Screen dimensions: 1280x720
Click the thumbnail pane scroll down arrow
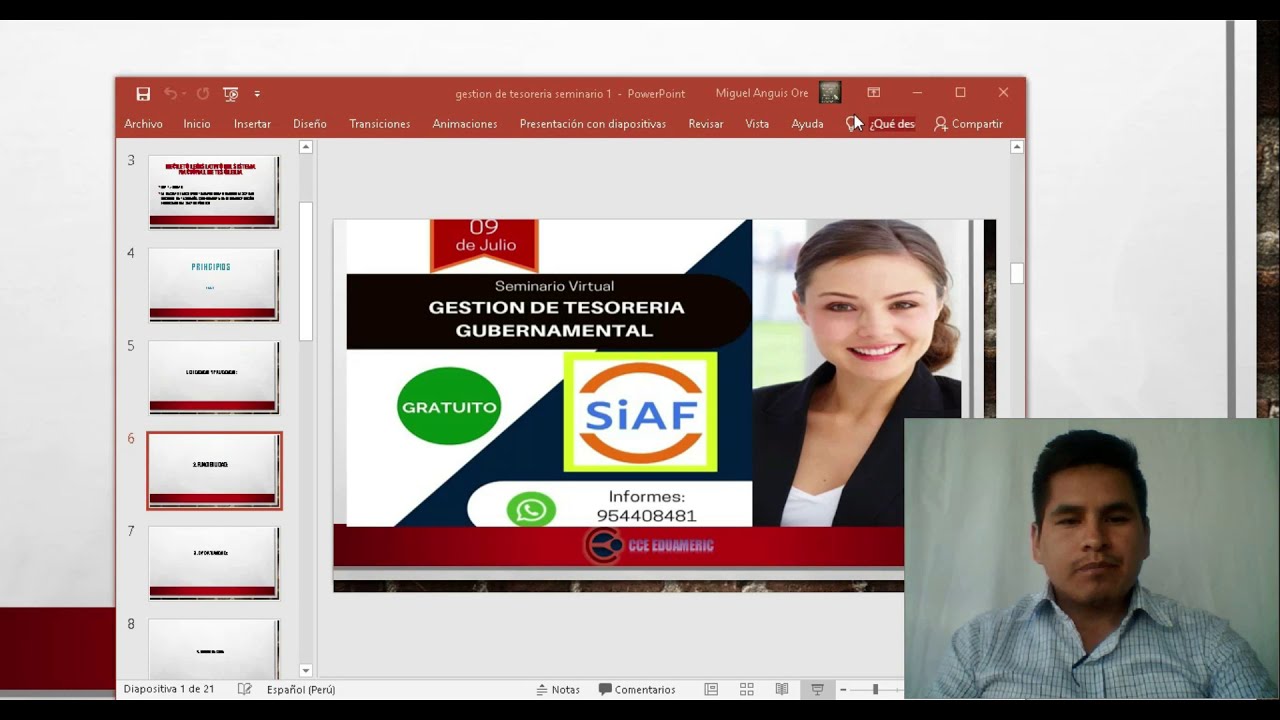click(306, 671)
